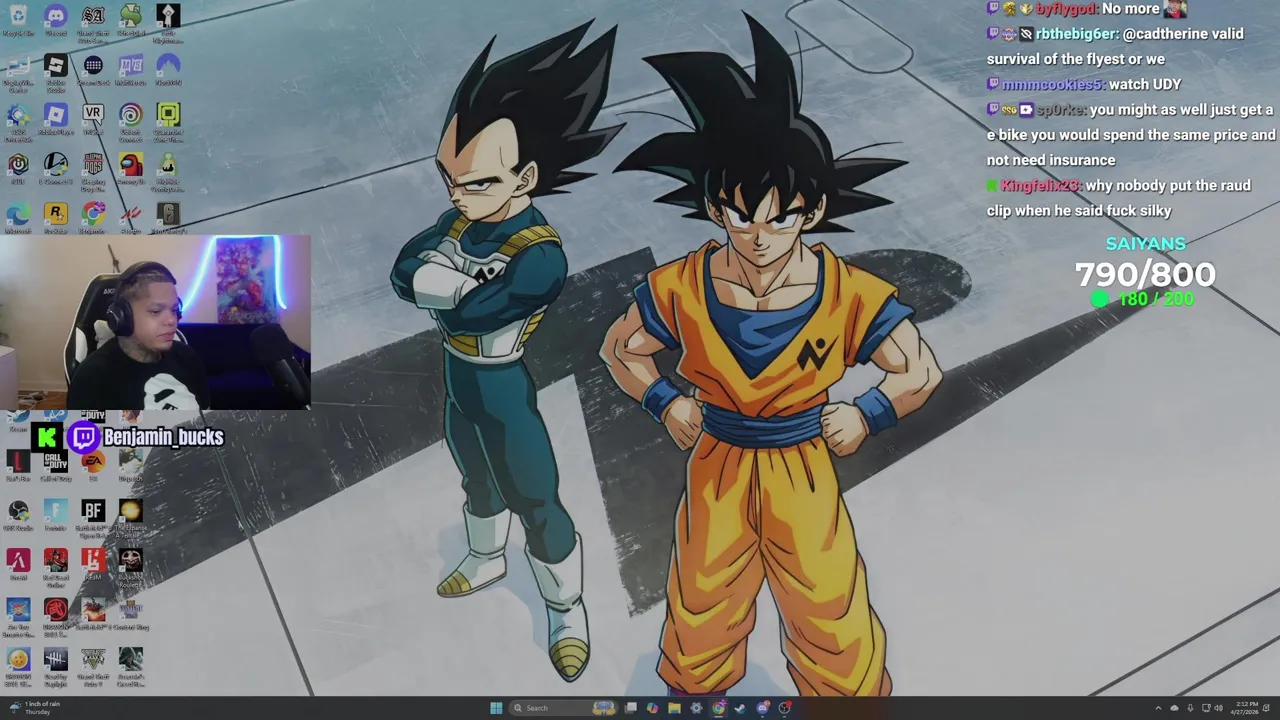This screenshot has height=720, width=1280.
Task: Open OBS Studio from the desktop
Action: pos(18,515)
